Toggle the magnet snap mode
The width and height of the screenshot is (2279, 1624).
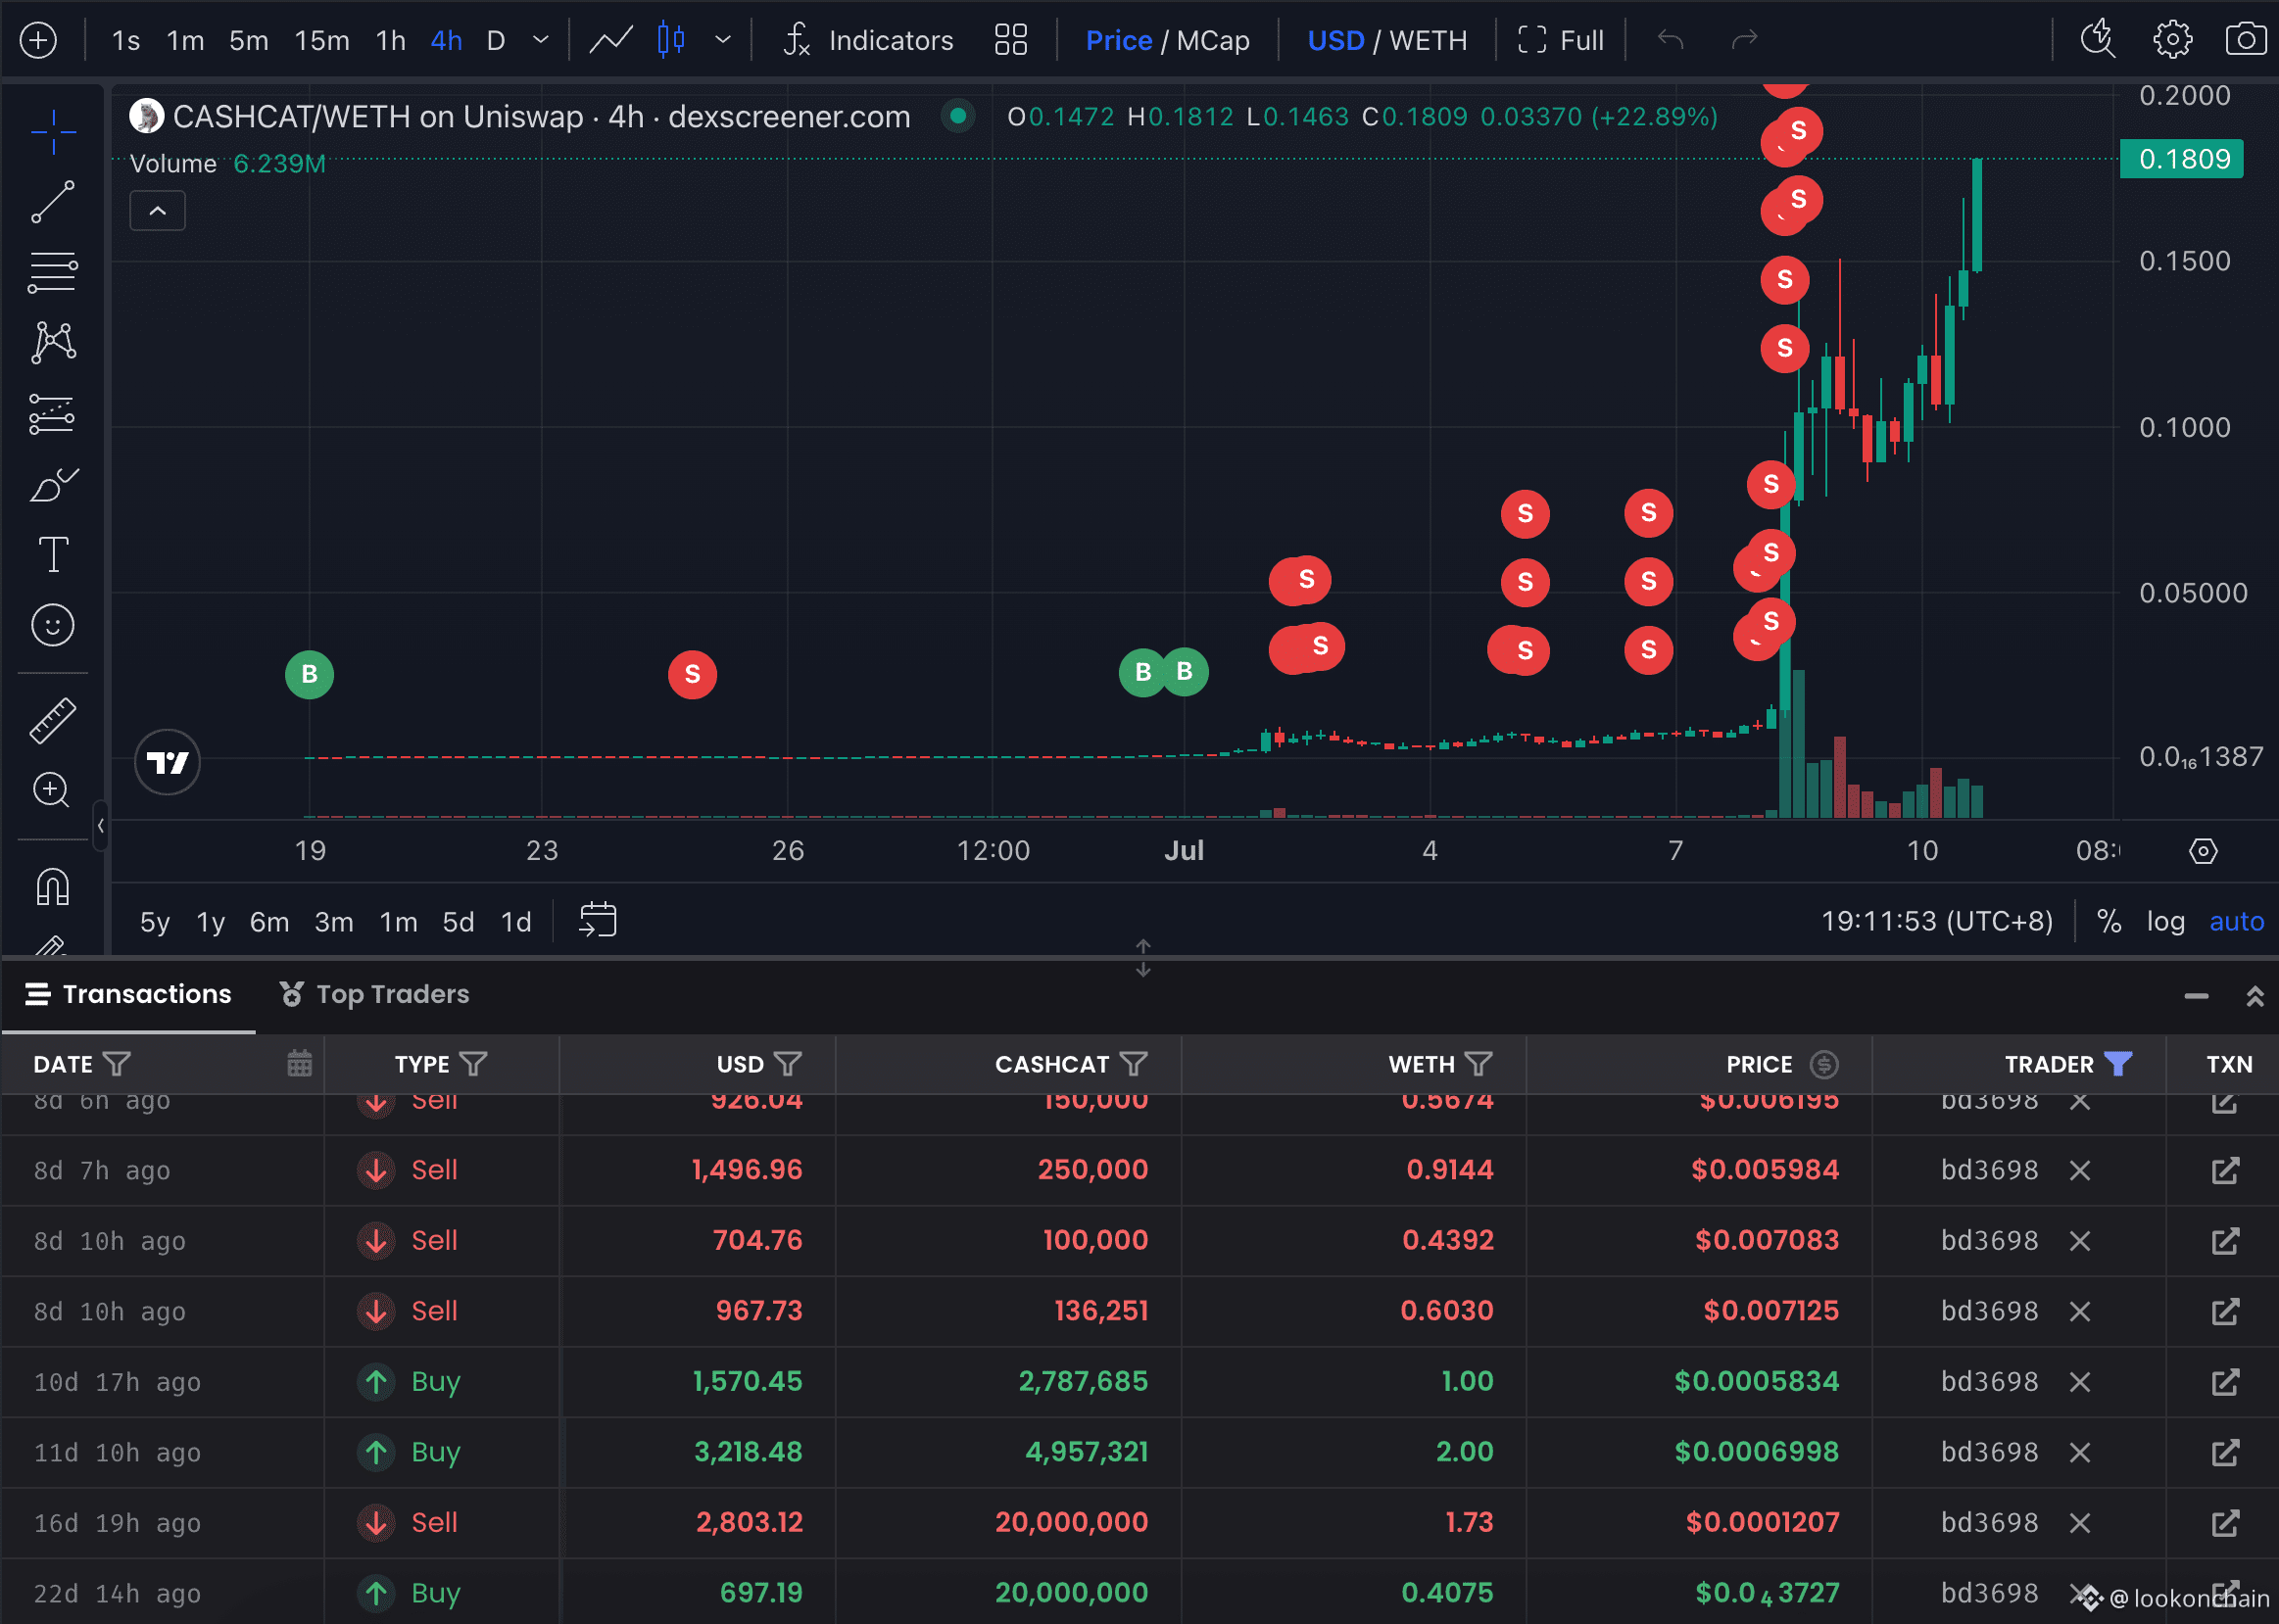(x=53, y=886)
